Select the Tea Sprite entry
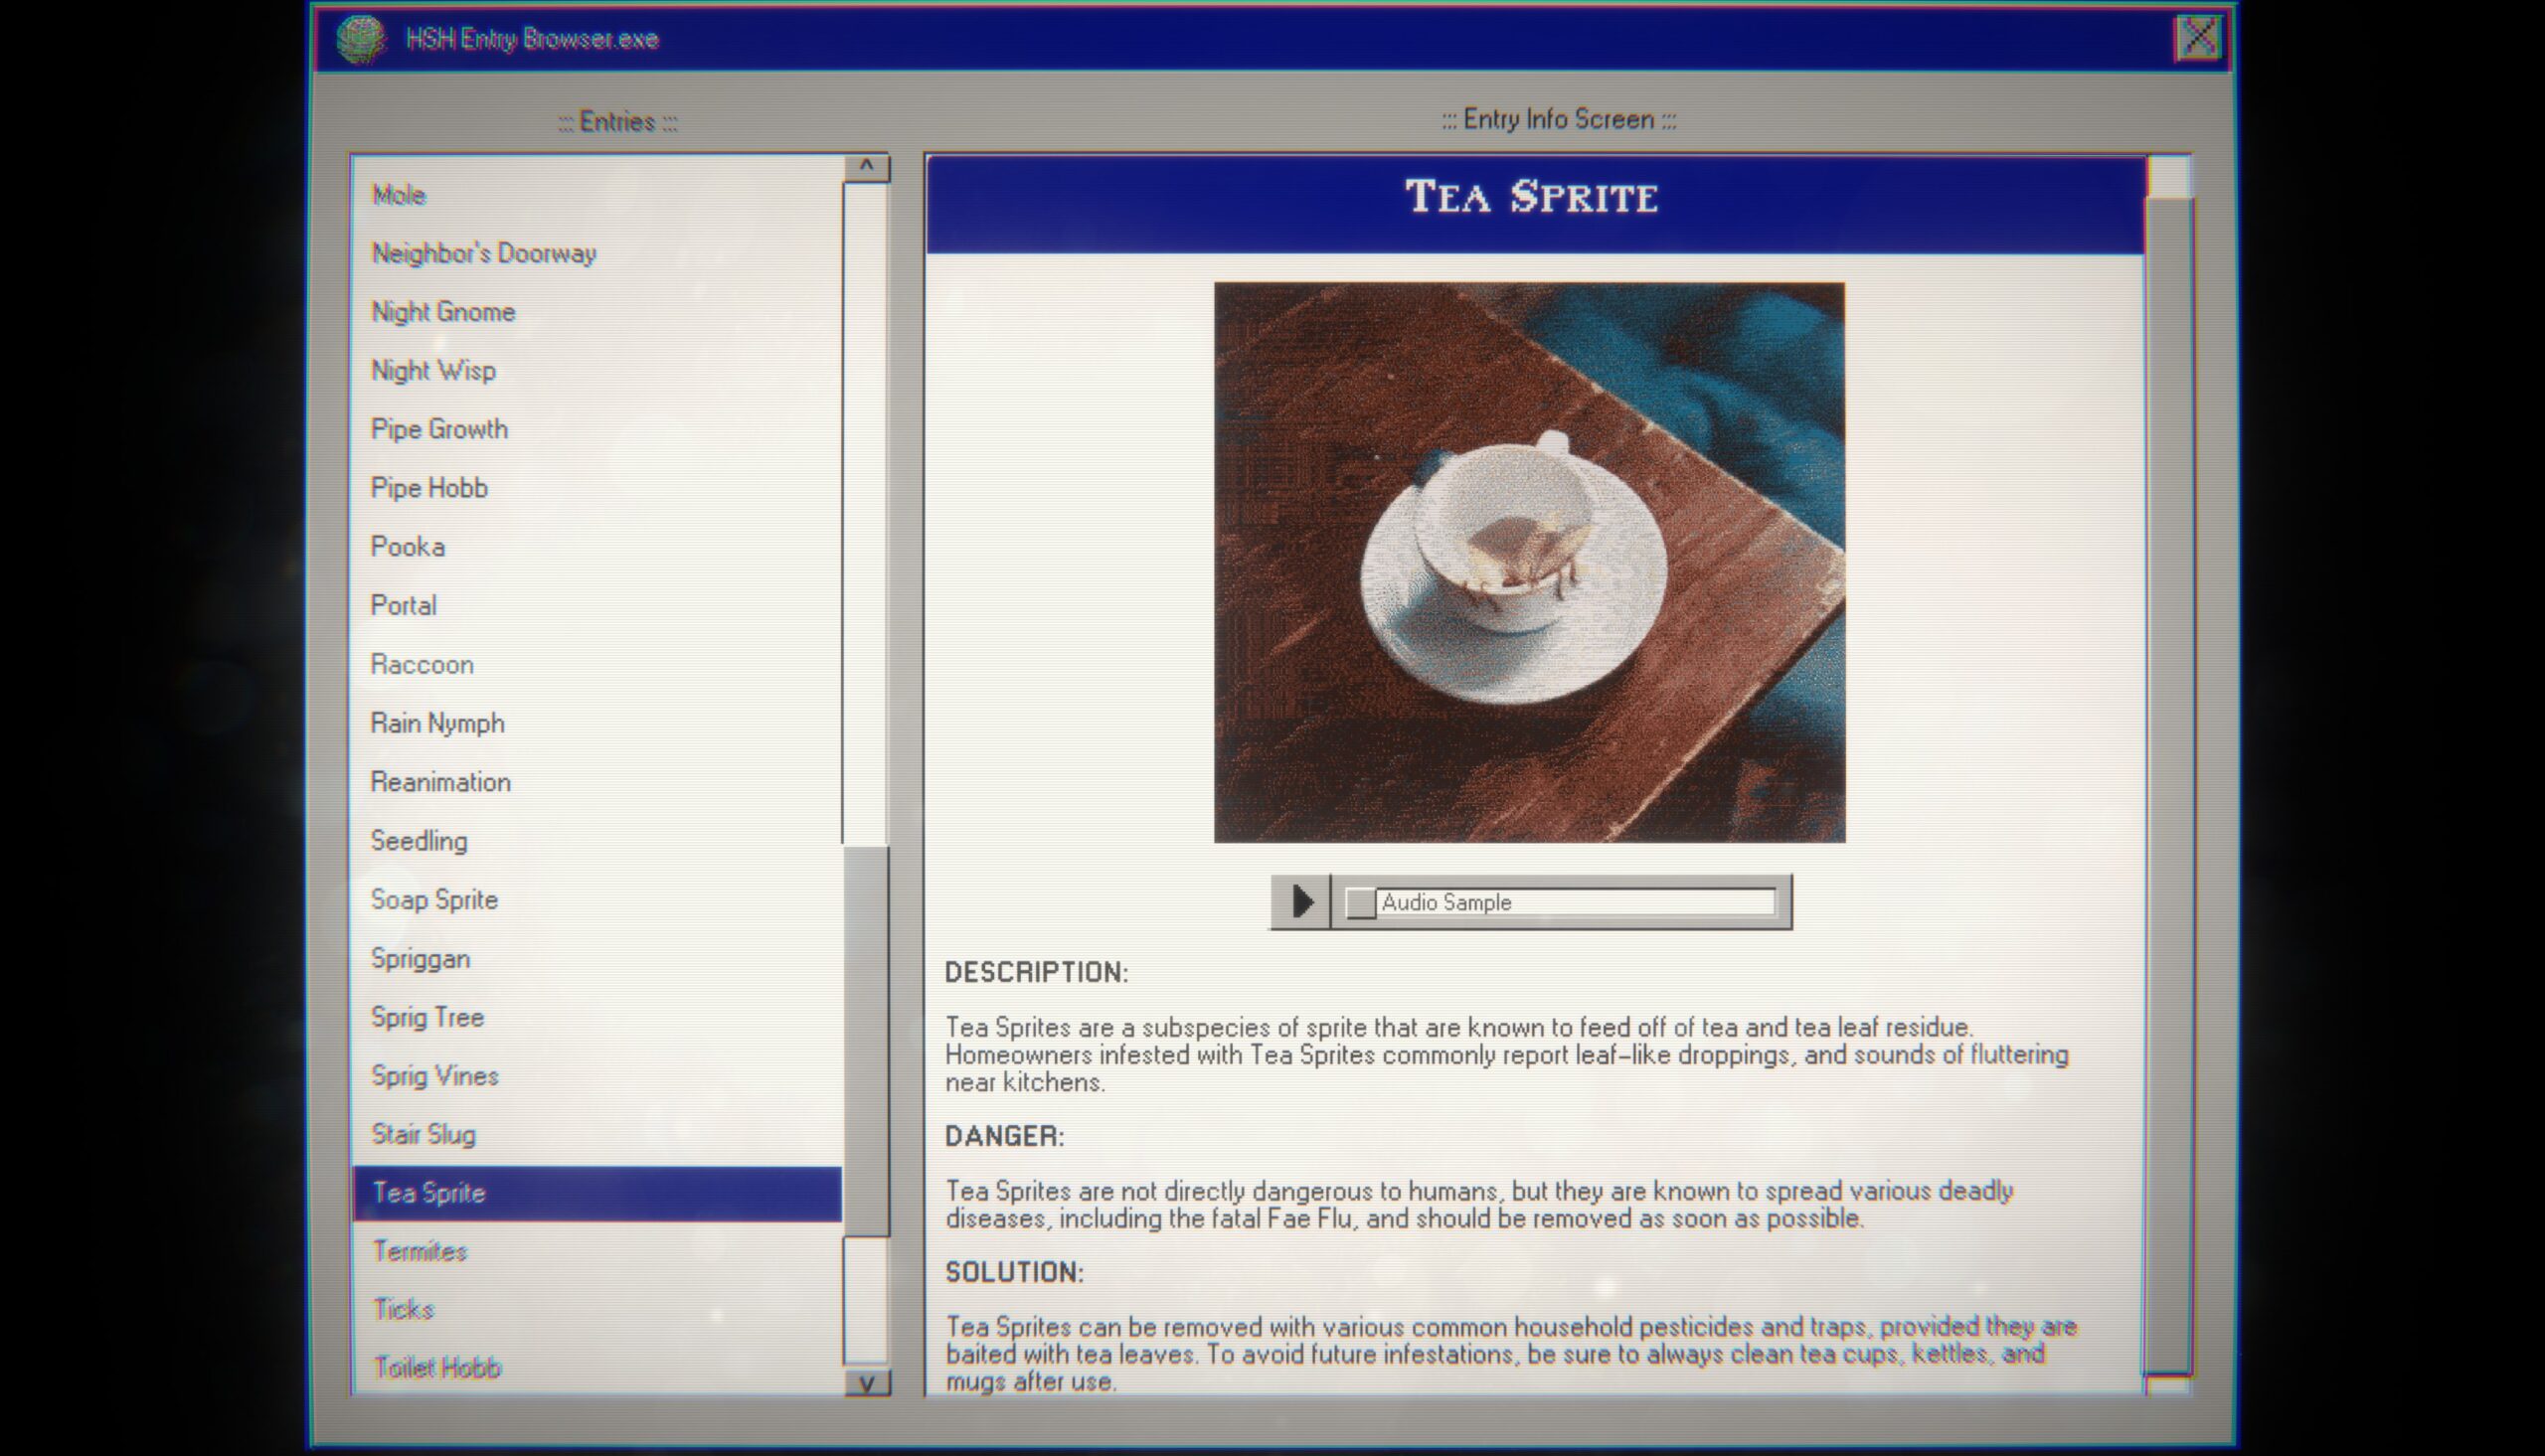The height and width of the screenshot is (1456, 2545). click(x=594, y=1192)
